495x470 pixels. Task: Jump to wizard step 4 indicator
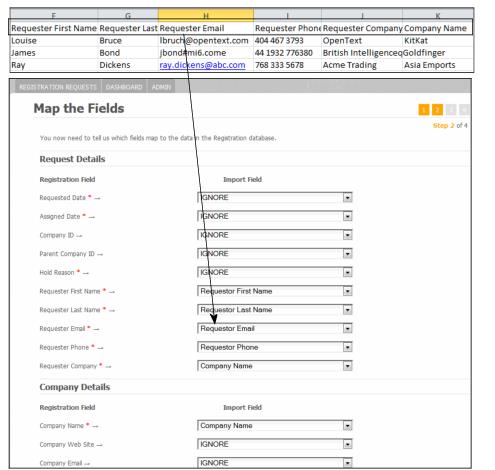tap(464, 109)
